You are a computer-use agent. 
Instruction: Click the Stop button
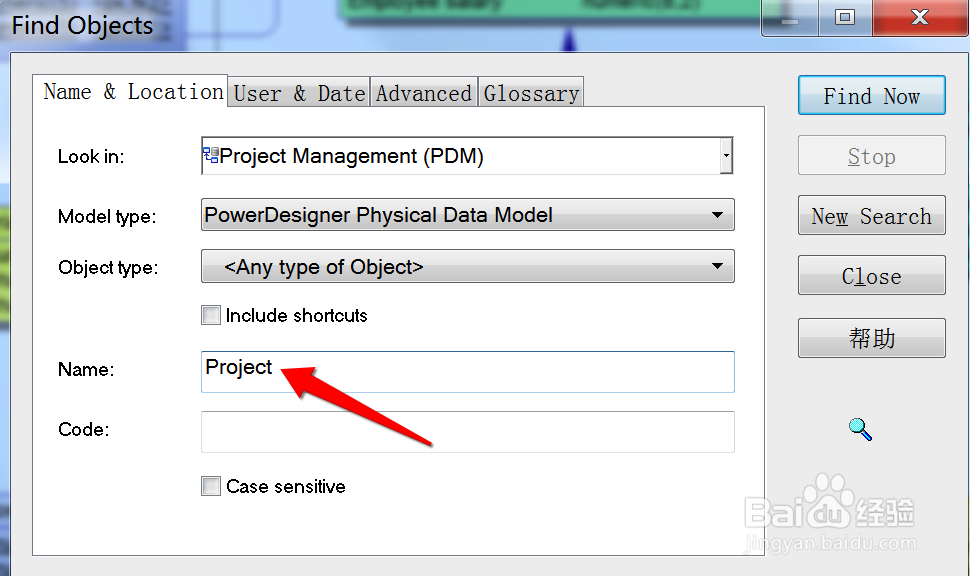pos(872,155)
